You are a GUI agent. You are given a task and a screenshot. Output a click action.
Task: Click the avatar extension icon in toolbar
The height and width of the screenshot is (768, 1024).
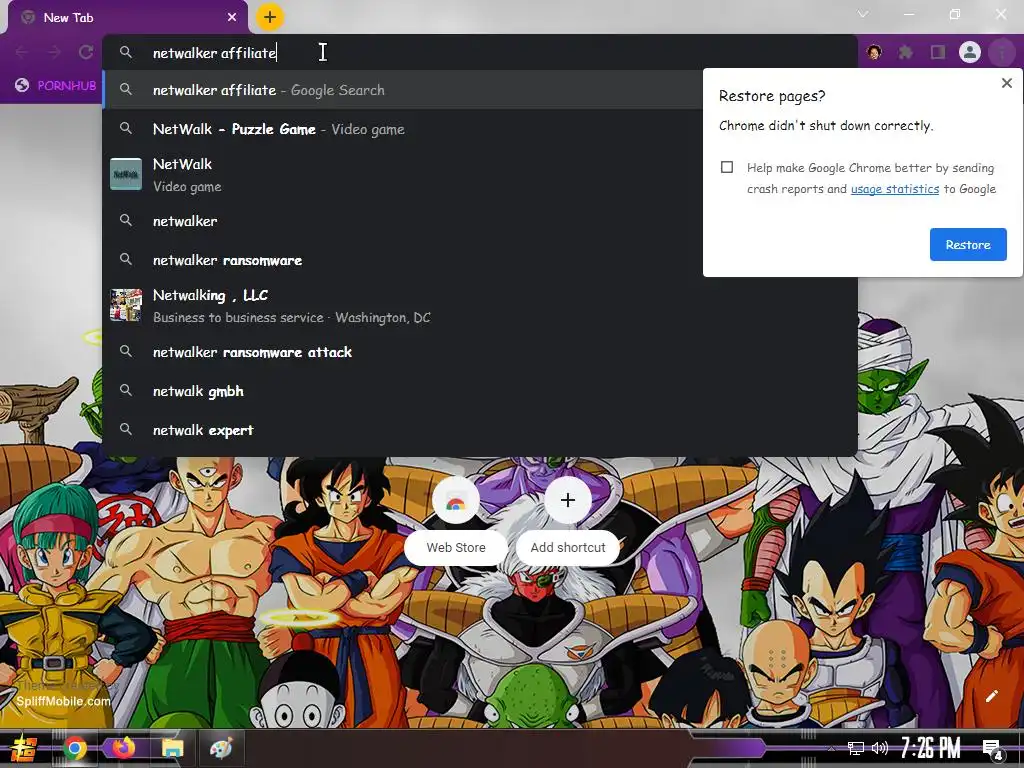click(874, 52)
